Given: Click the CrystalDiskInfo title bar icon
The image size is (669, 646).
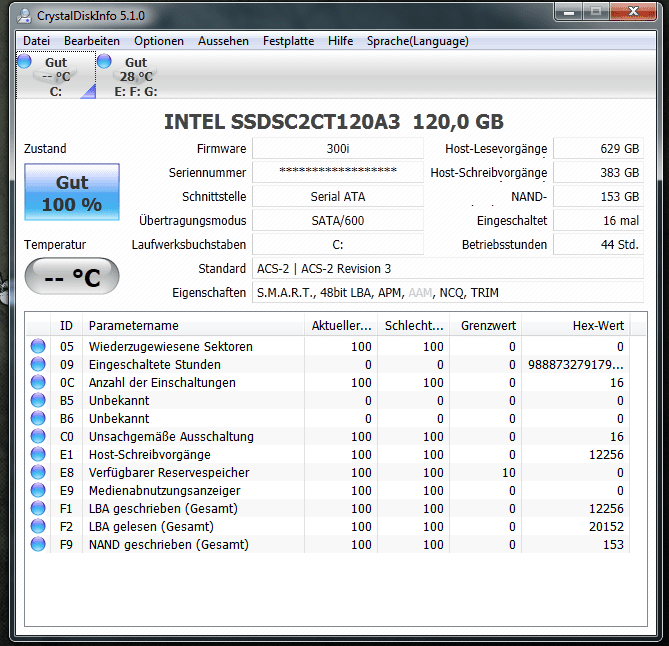Looking at the screenshot, I should pos(24,16).
